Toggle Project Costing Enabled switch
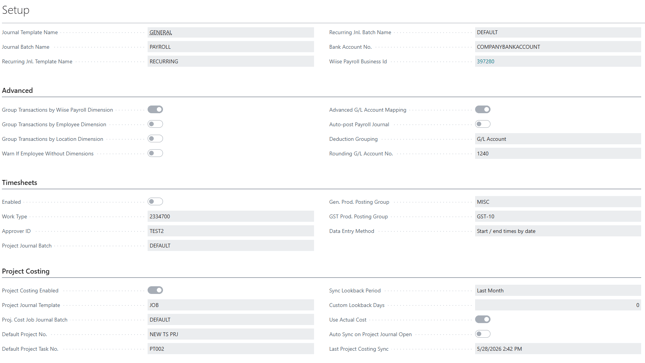This screenshot has width=645, height=363. (x=155, y=290)
